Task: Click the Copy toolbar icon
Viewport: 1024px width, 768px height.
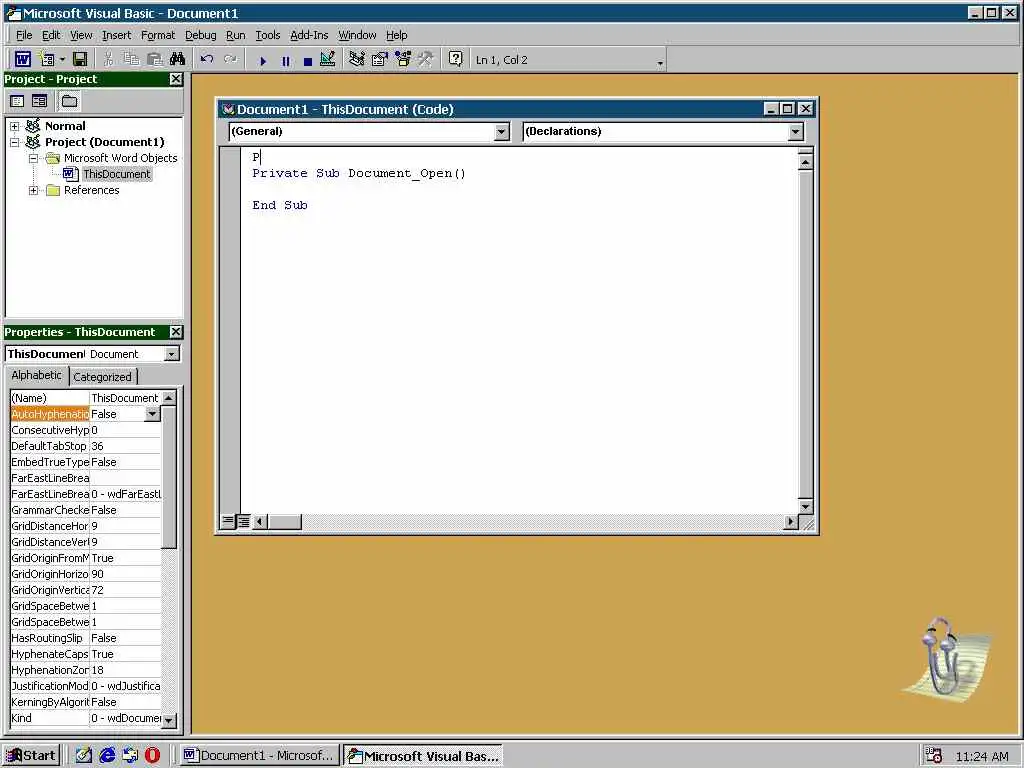Action: [131, 59]
